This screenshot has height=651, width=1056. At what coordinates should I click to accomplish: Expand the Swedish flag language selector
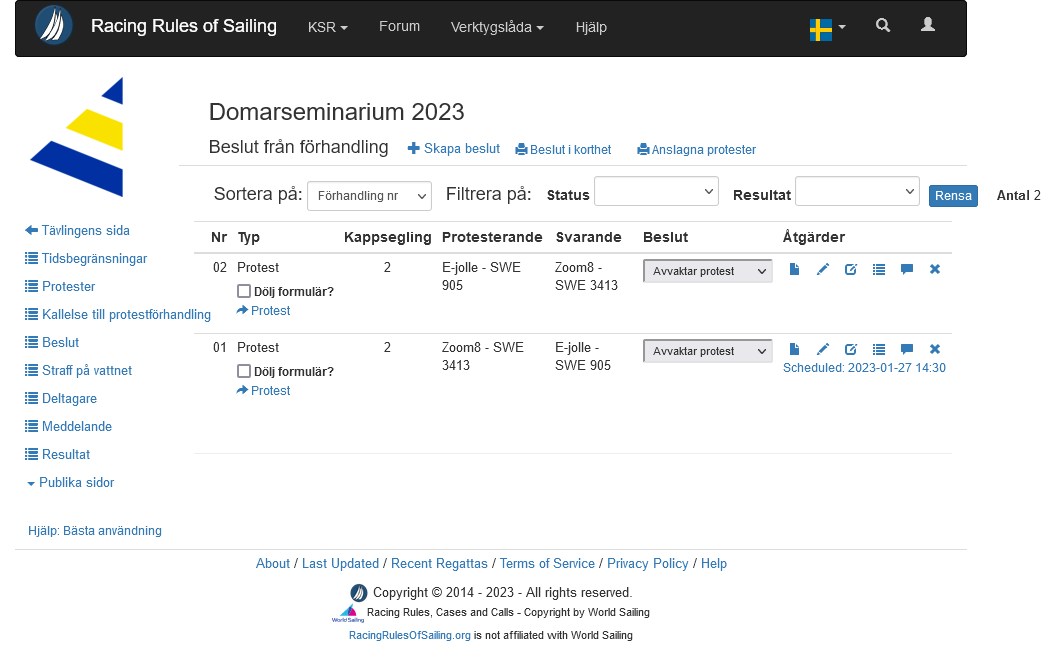click(827, 28)
